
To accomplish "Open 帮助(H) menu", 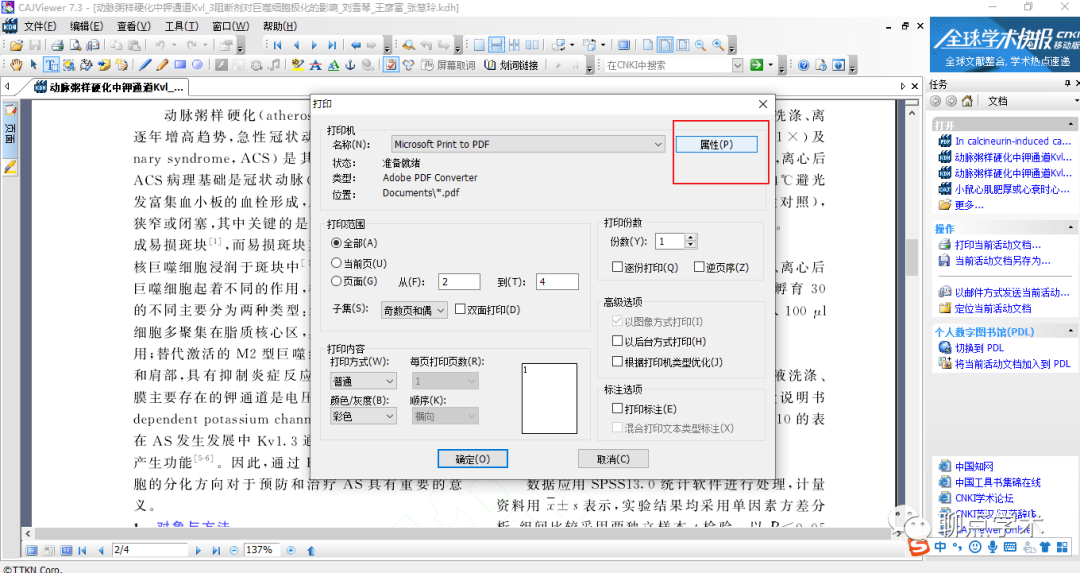I will click(x=280, y=26).
